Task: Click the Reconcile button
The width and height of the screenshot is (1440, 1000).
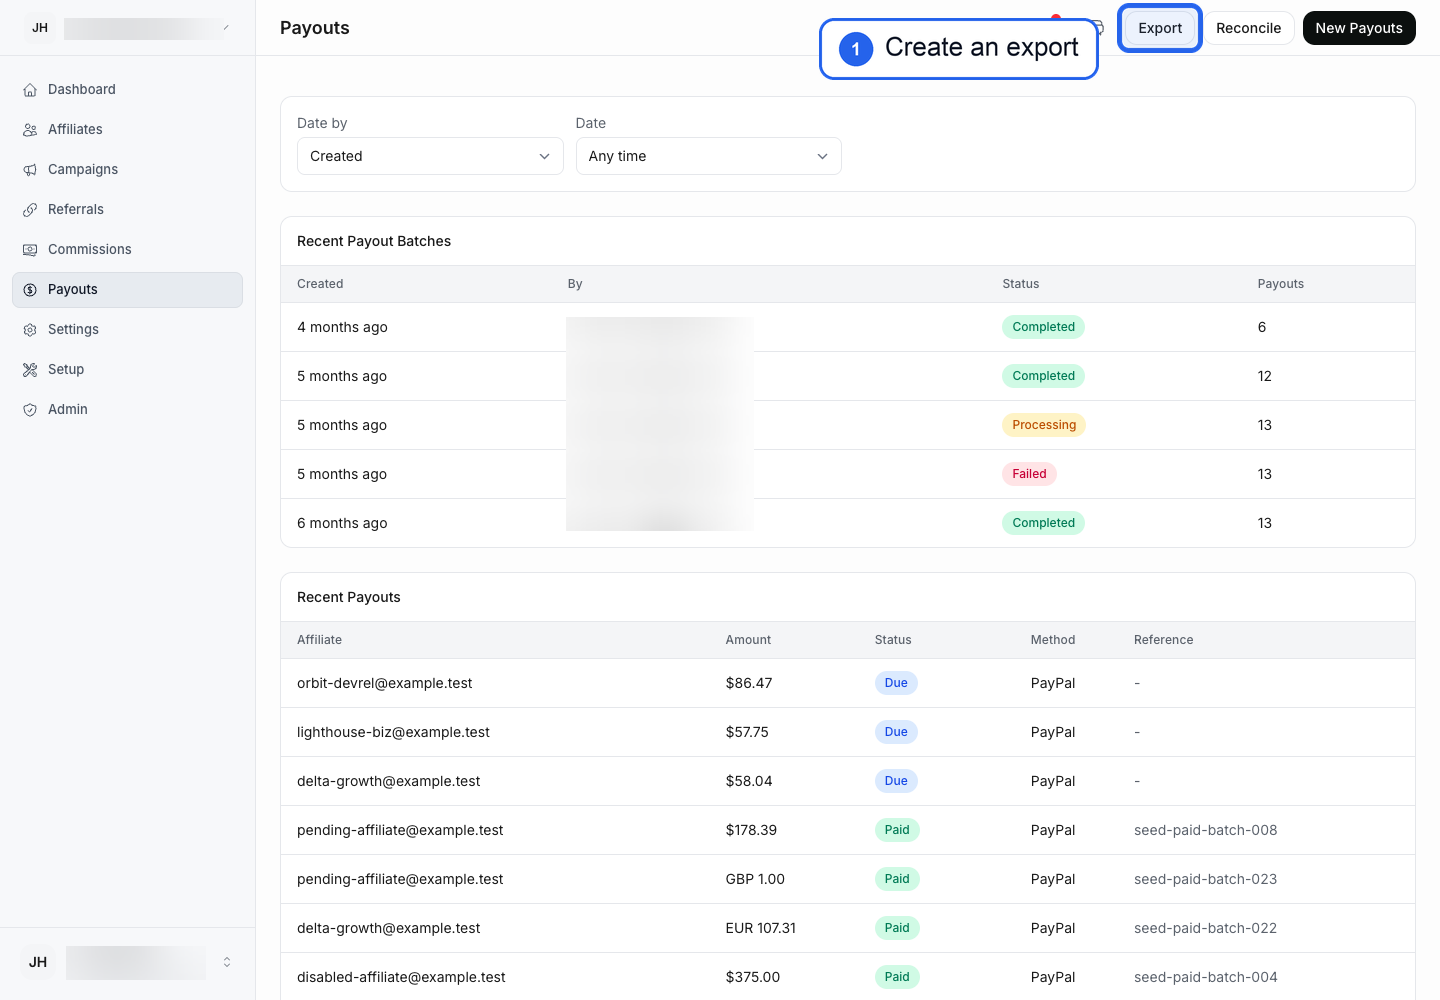Action: pos(1248,28)
